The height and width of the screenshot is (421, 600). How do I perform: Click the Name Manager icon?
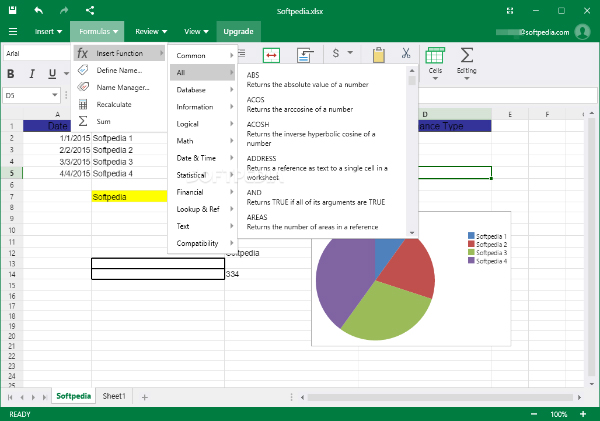[x=84, y=87]
